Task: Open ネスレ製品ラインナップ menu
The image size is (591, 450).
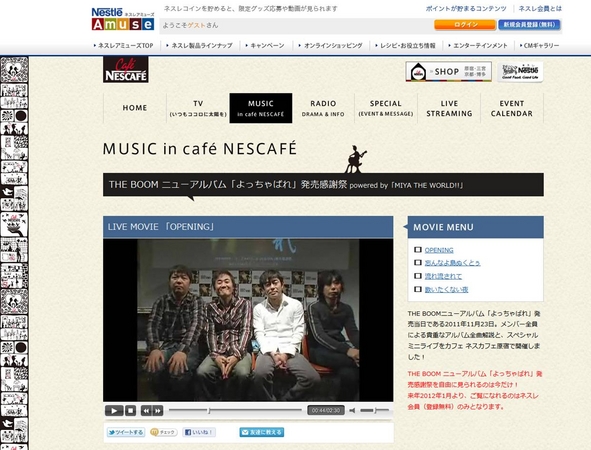Action: (199, 46)
